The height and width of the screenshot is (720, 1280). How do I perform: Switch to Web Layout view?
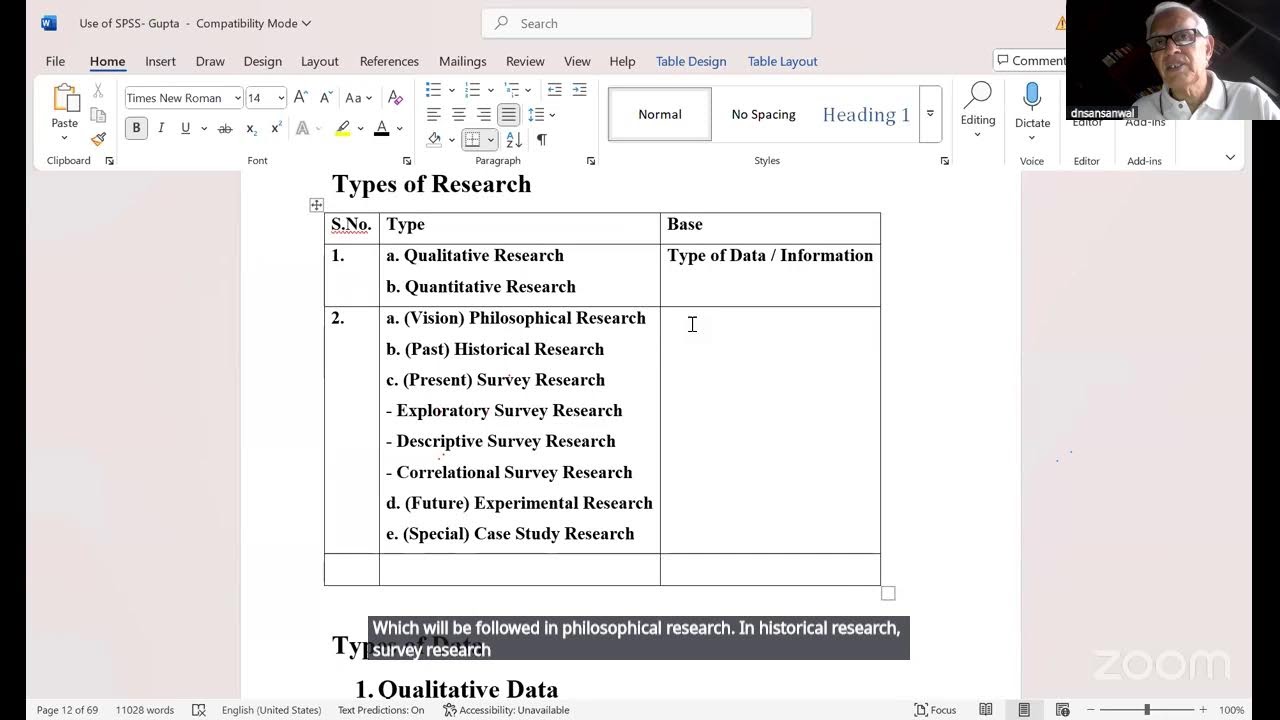pos(1062,710)
